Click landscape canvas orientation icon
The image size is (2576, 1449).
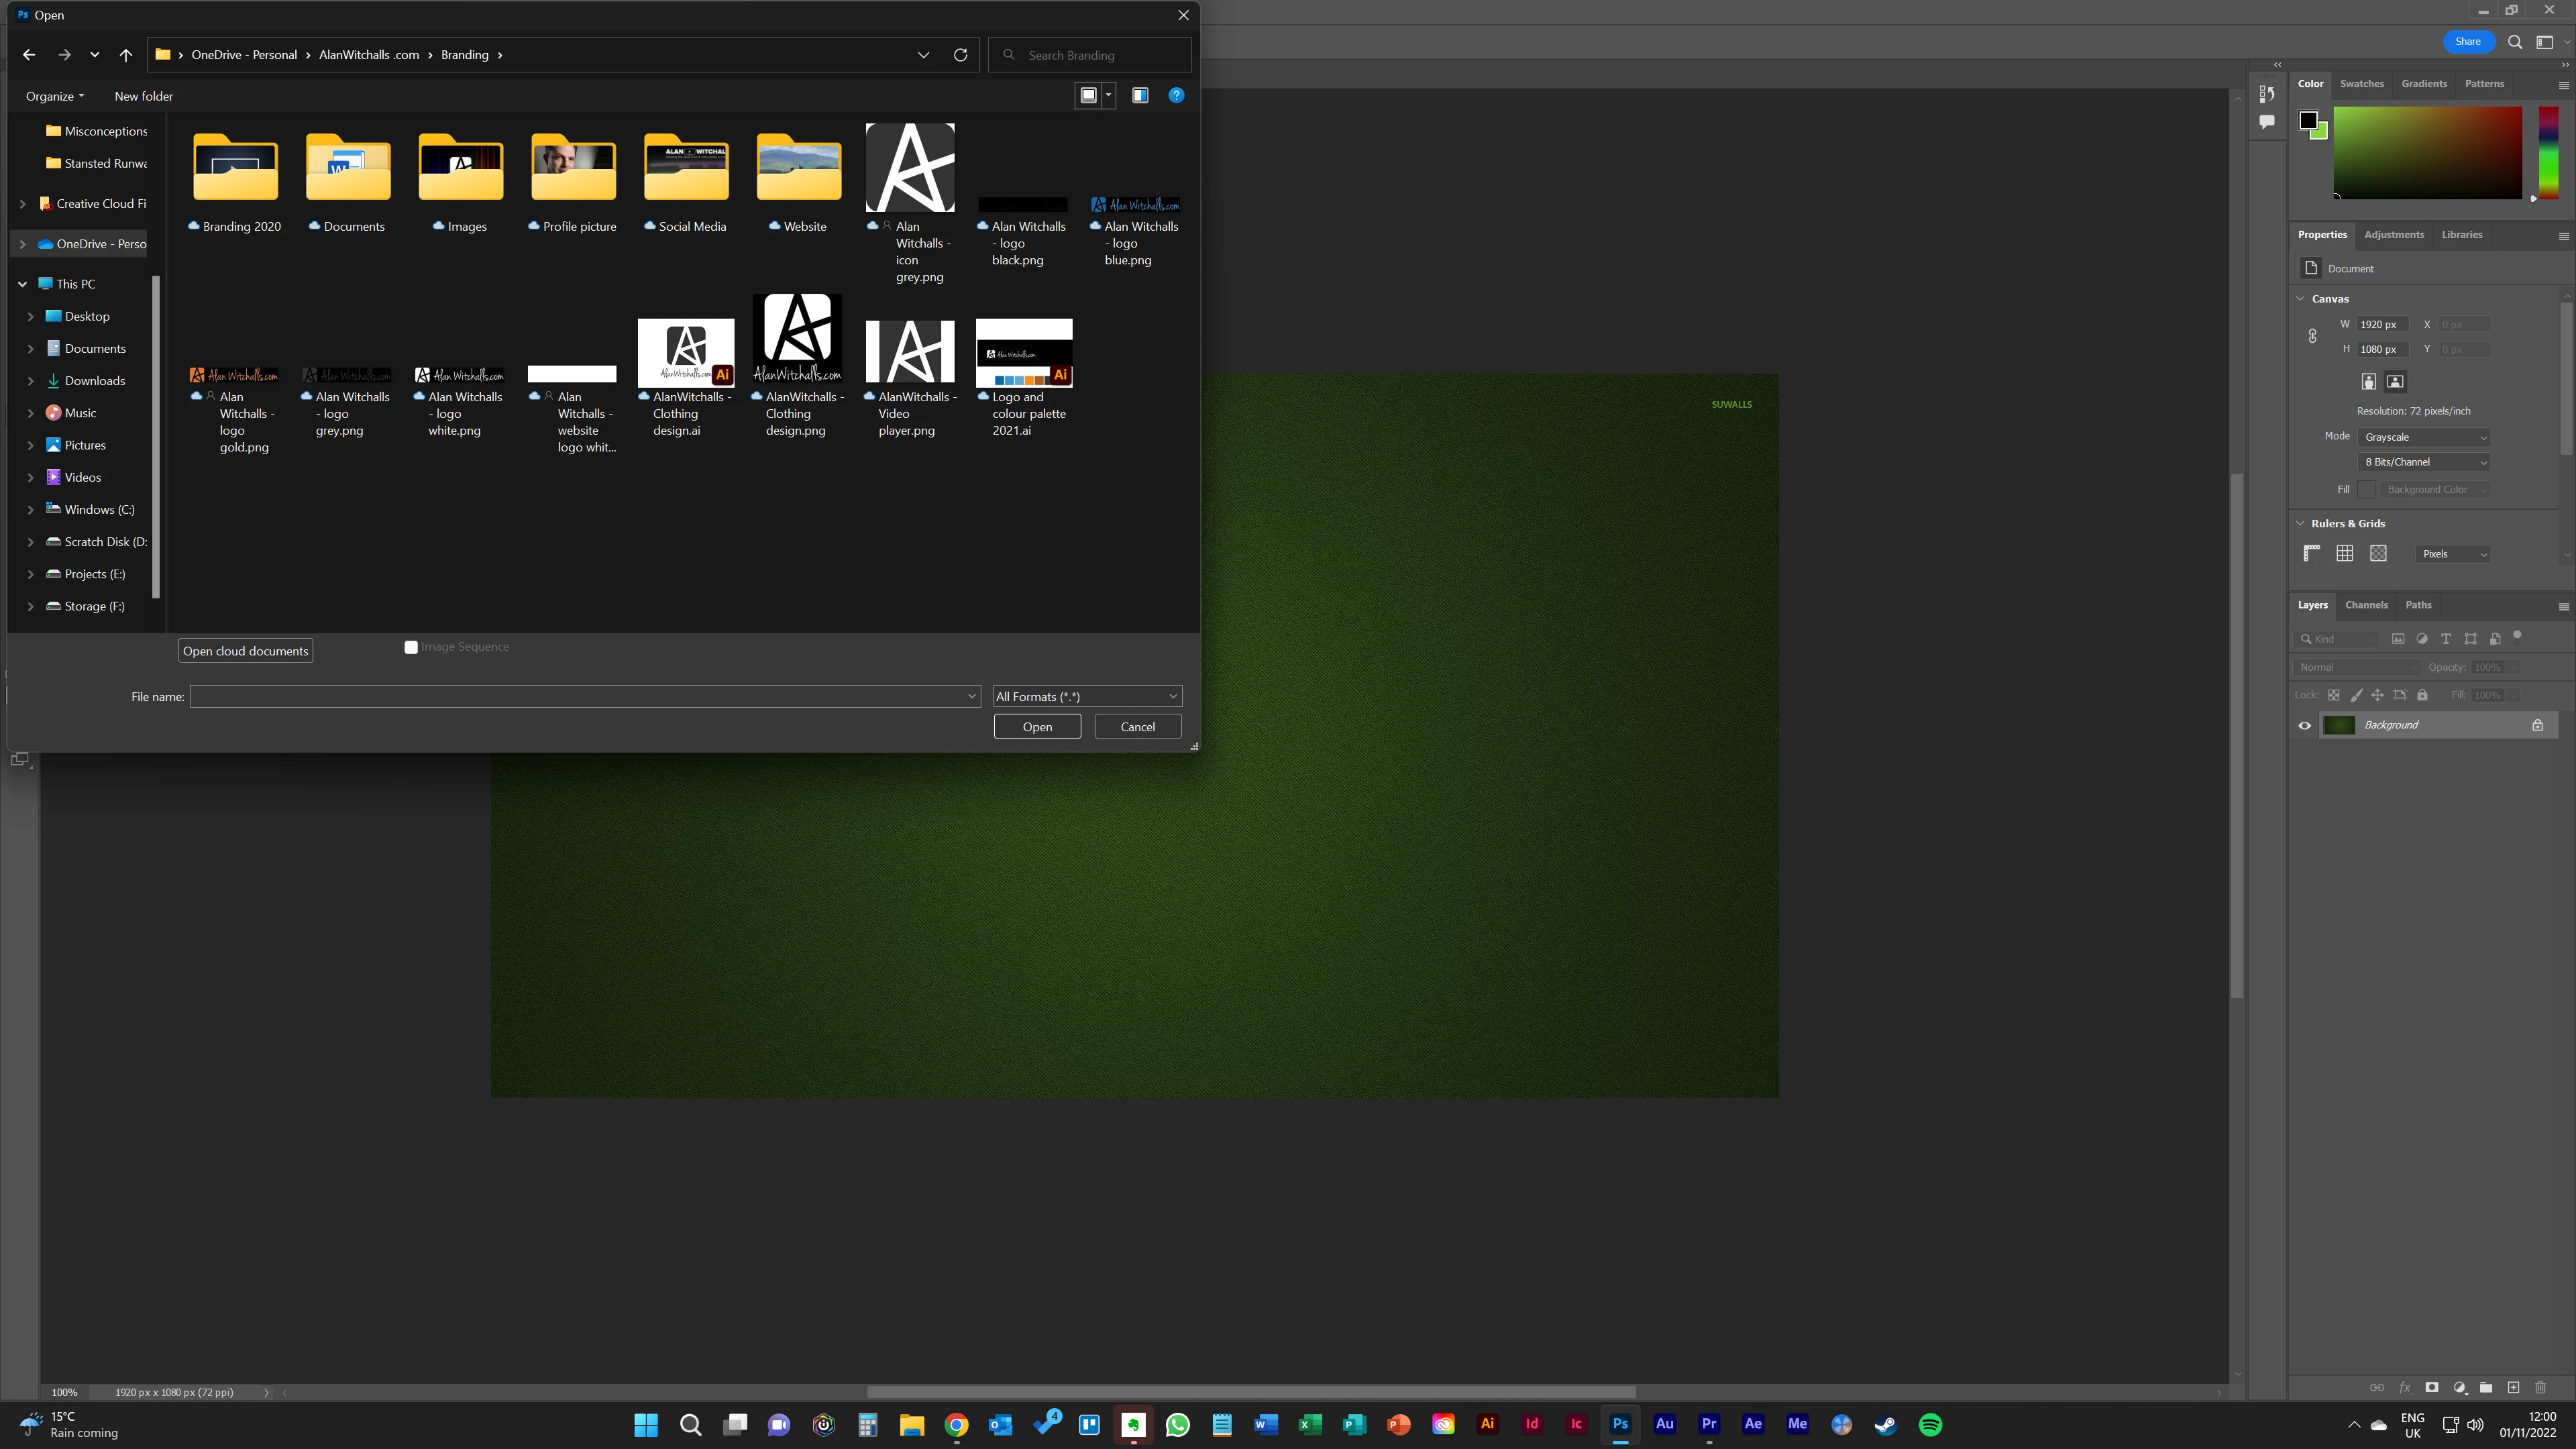pyautogui.click(x=2395, y=382)
